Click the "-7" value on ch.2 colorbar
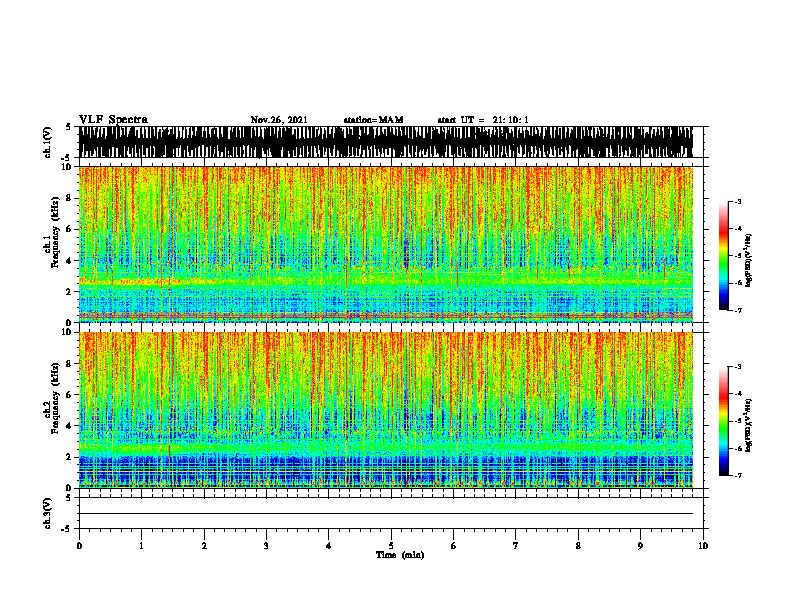Screen dimensions: 792x612 click(738, 476)
